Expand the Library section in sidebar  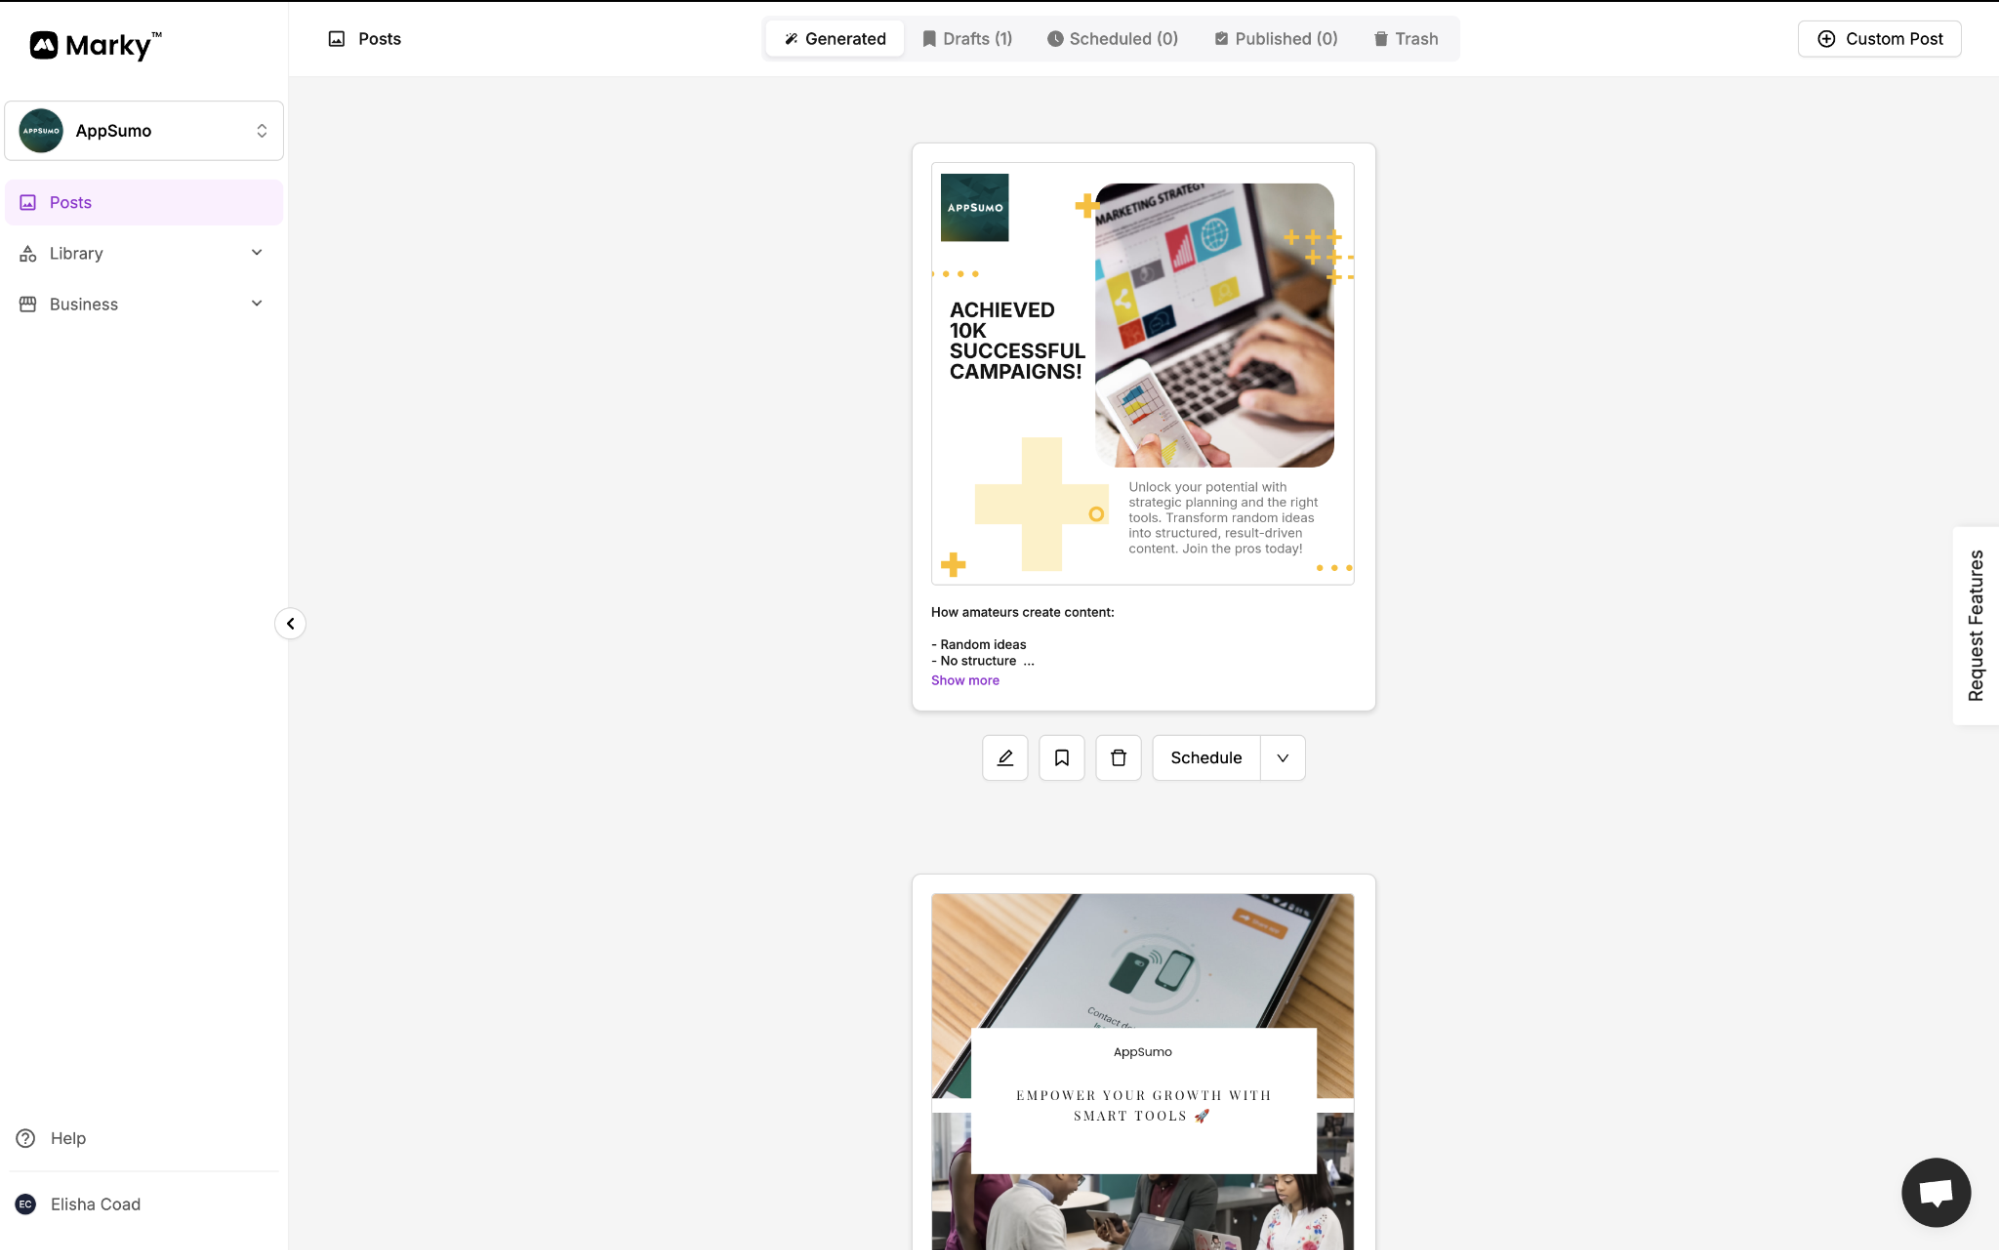258,254
